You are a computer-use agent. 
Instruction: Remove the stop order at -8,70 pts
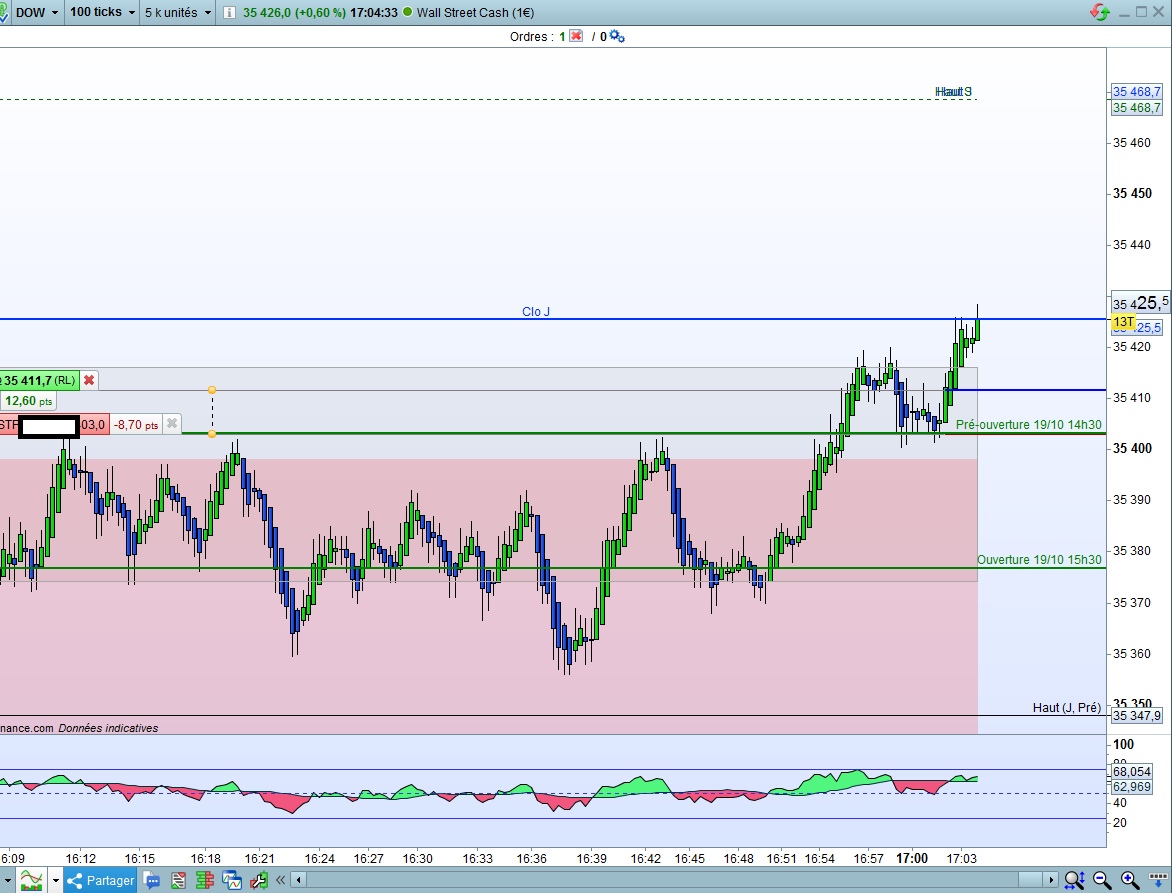[172, 424]
